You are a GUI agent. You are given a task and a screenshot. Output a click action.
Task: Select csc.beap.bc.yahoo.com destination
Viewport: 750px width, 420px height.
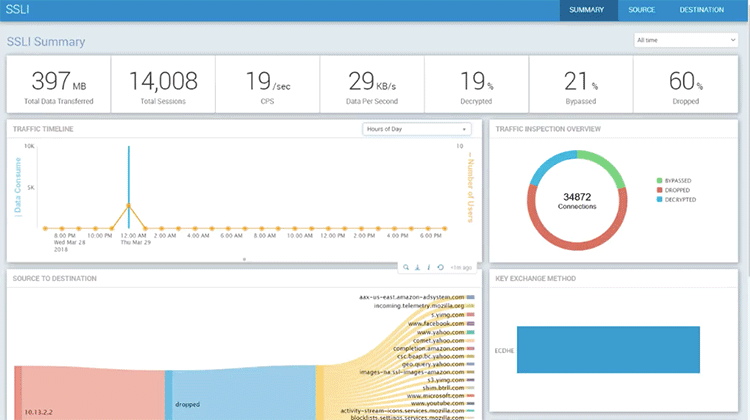430,356
